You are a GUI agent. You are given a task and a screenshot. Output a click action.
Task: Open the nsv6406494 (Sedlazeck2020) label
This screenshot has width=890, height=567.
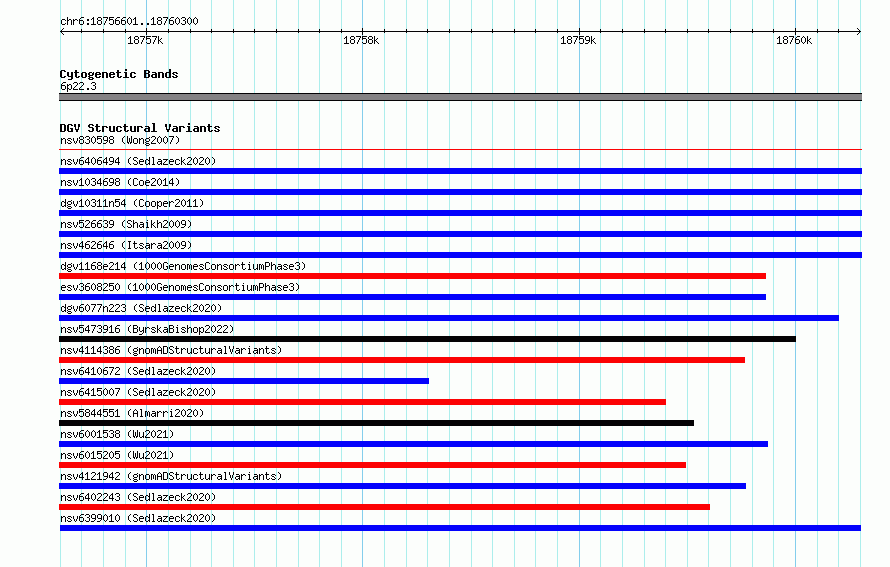pos(138,161)
